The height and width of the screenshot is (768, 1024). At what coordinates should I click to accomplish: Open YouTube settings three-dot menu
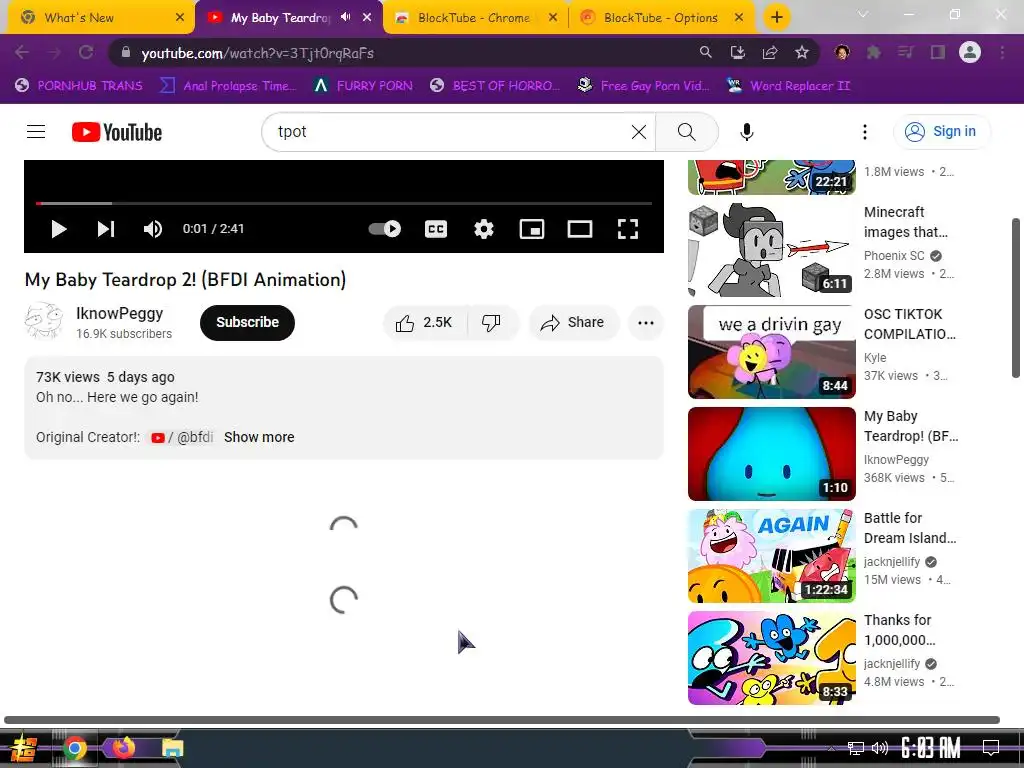tap(865, 132)
